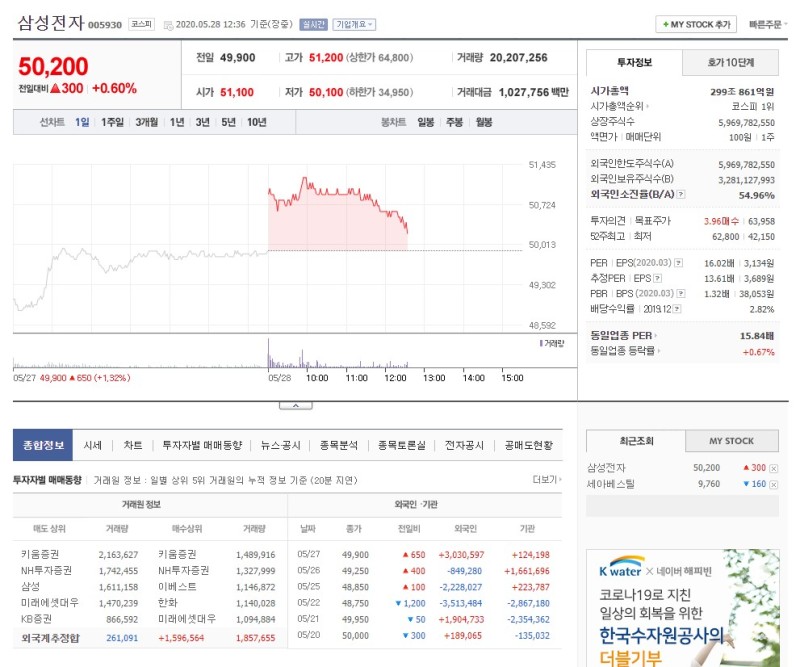Open the K water 더블기부 advertisement banner

[683, 608]
